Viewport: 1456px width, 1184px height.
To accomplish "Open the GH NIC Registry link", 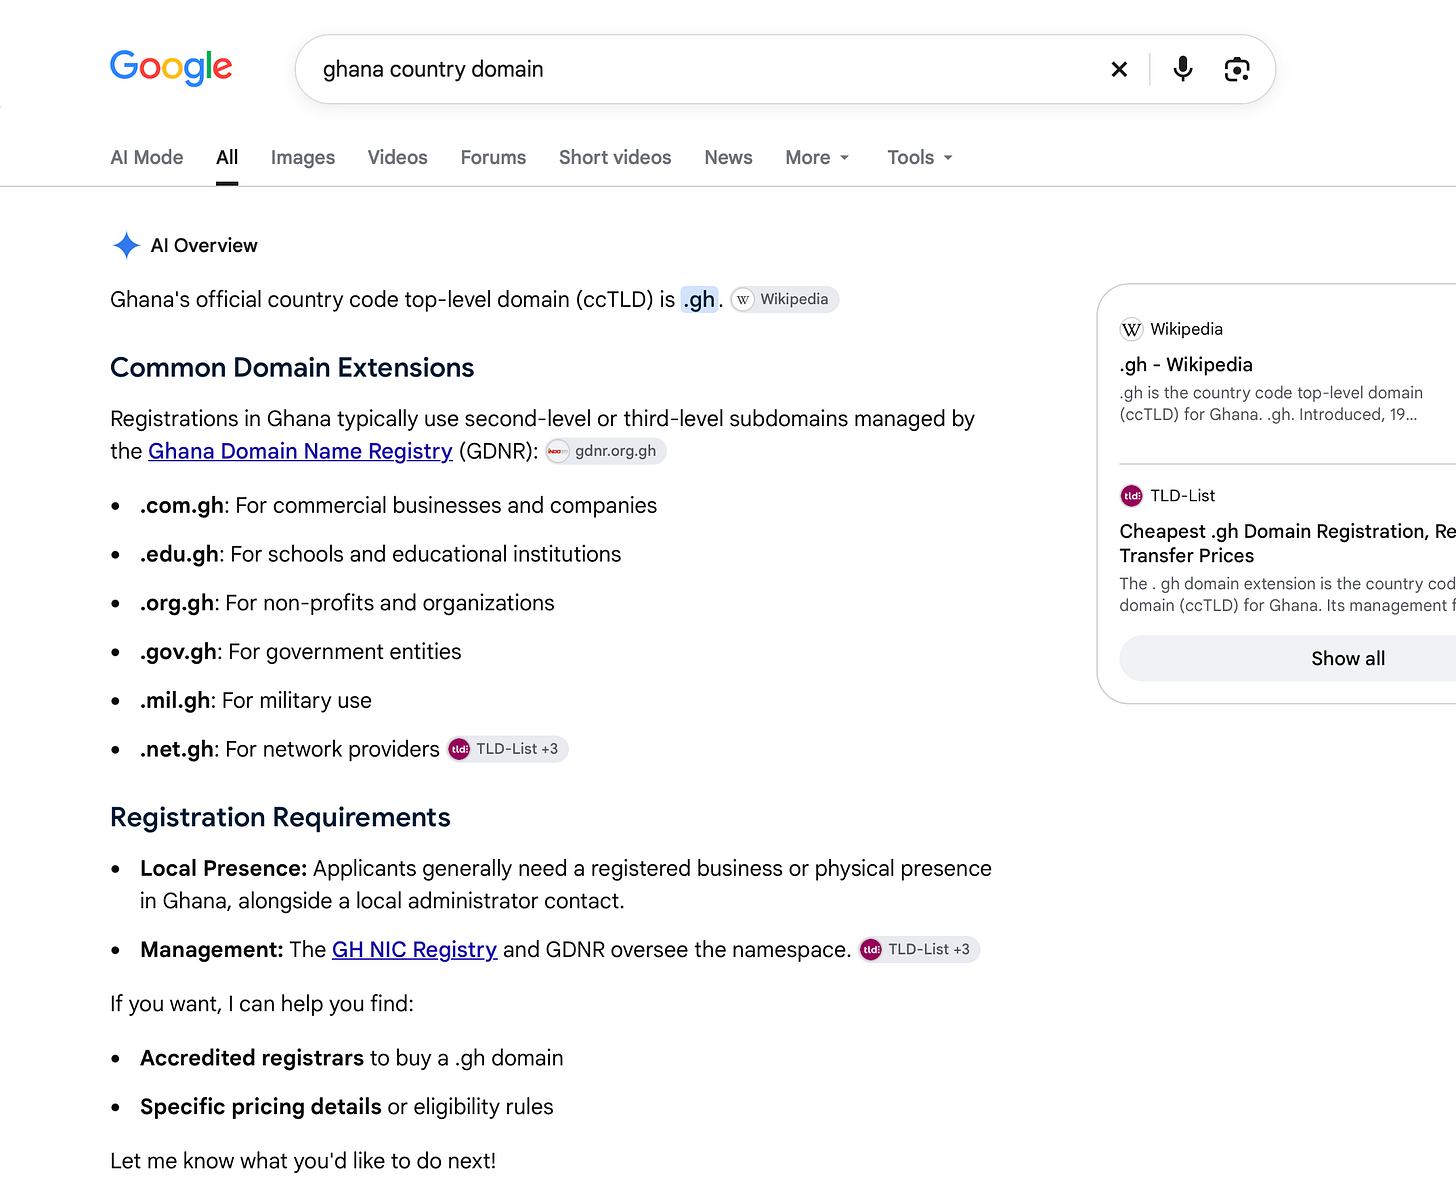I will coord(414,949).
